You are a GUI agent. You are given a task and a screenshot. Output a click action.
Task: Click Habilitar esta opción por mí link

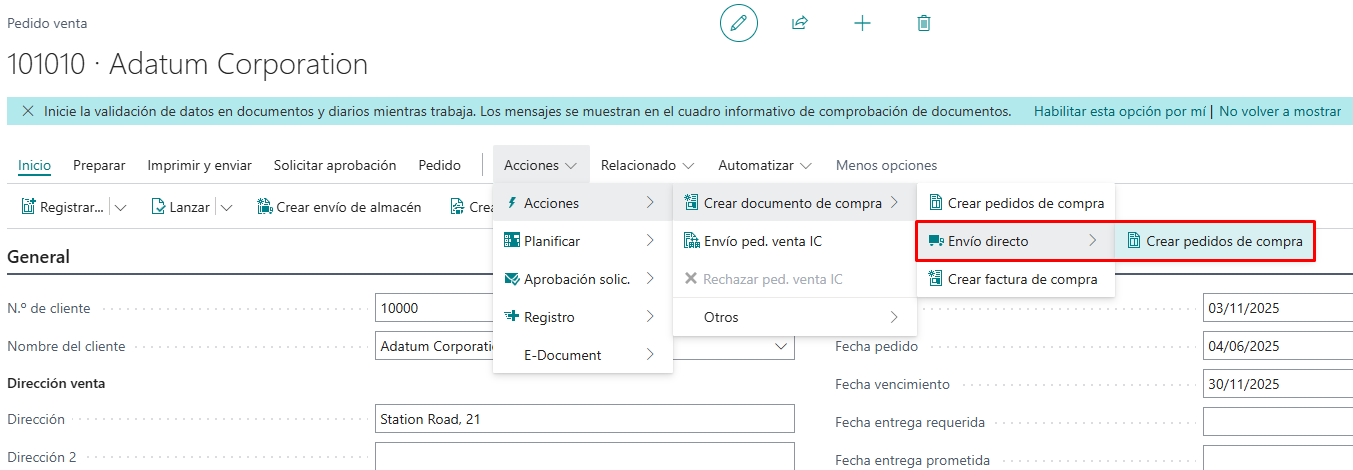(1119, 111)
